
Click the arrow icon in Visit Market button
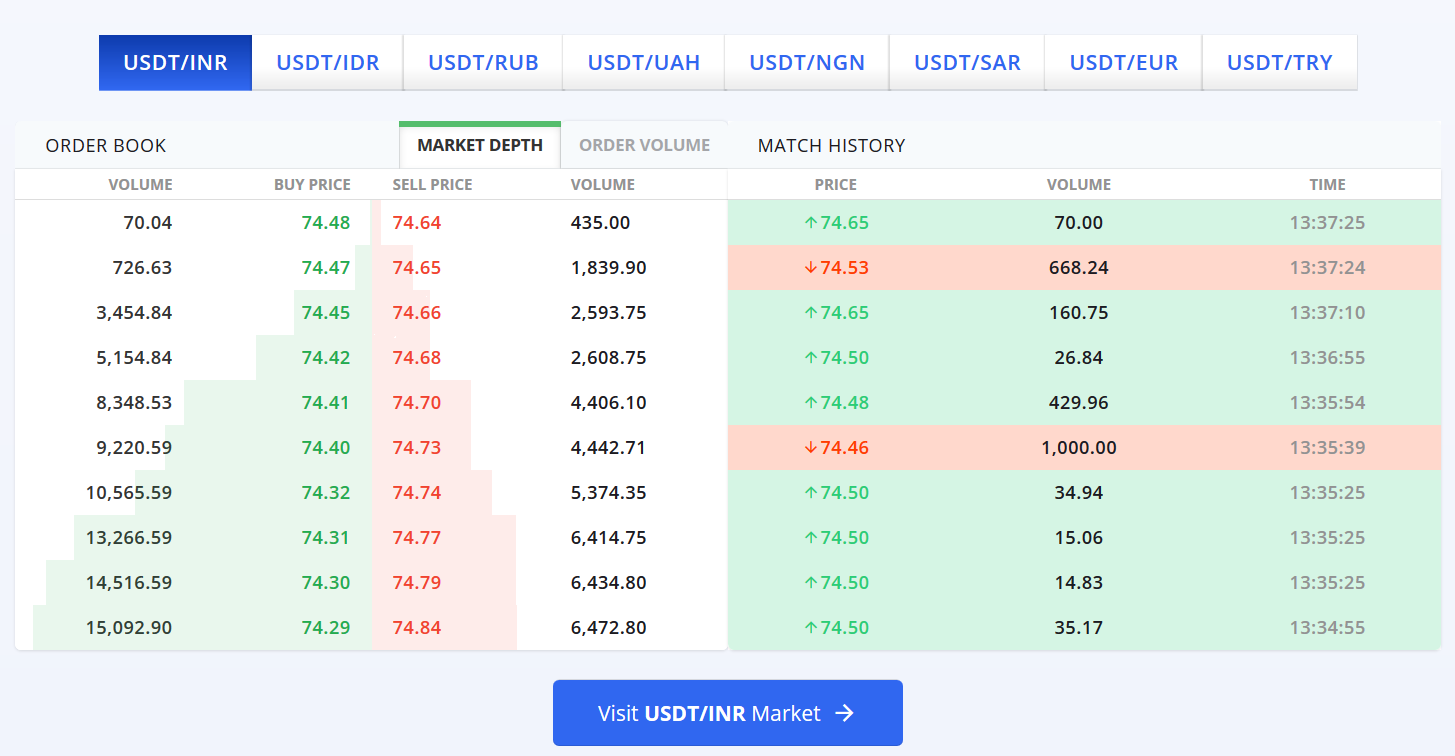(844, 713)
